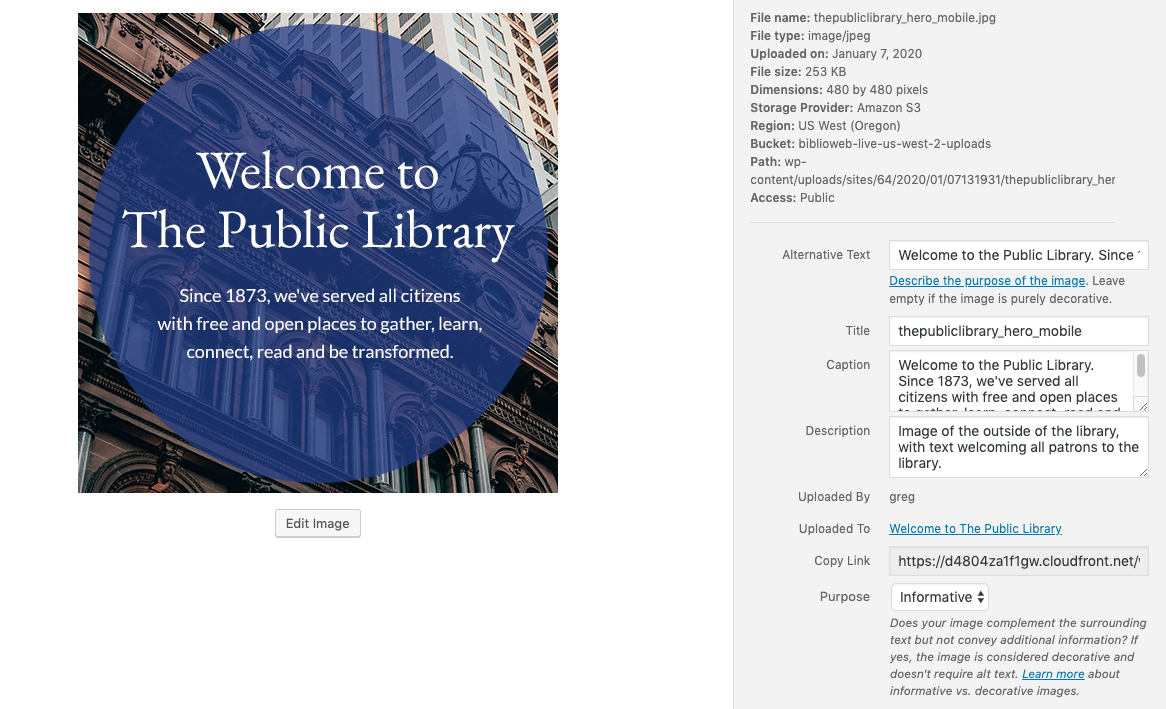Open the Welcome to The Public Library page link
Viewport: 1166px width, 709px height.
point(975,528)
